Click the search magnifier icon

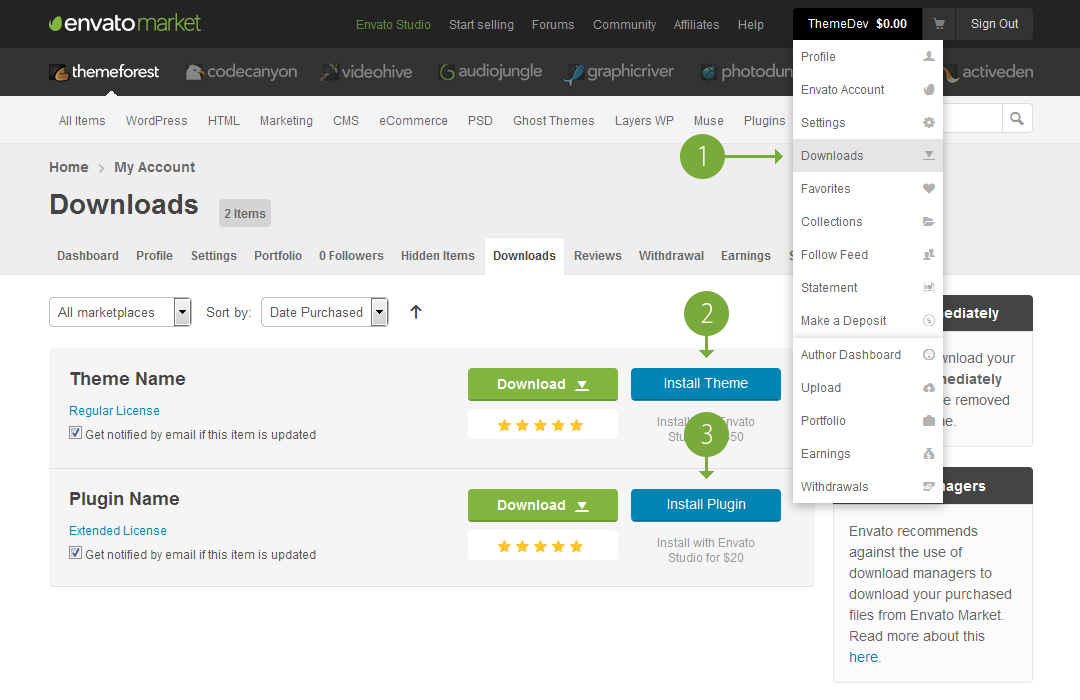[x=1017, y=119]
